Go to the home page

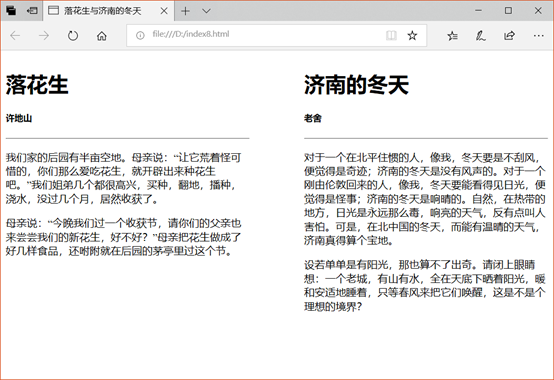pyautogui.click(x=102, y=35)
